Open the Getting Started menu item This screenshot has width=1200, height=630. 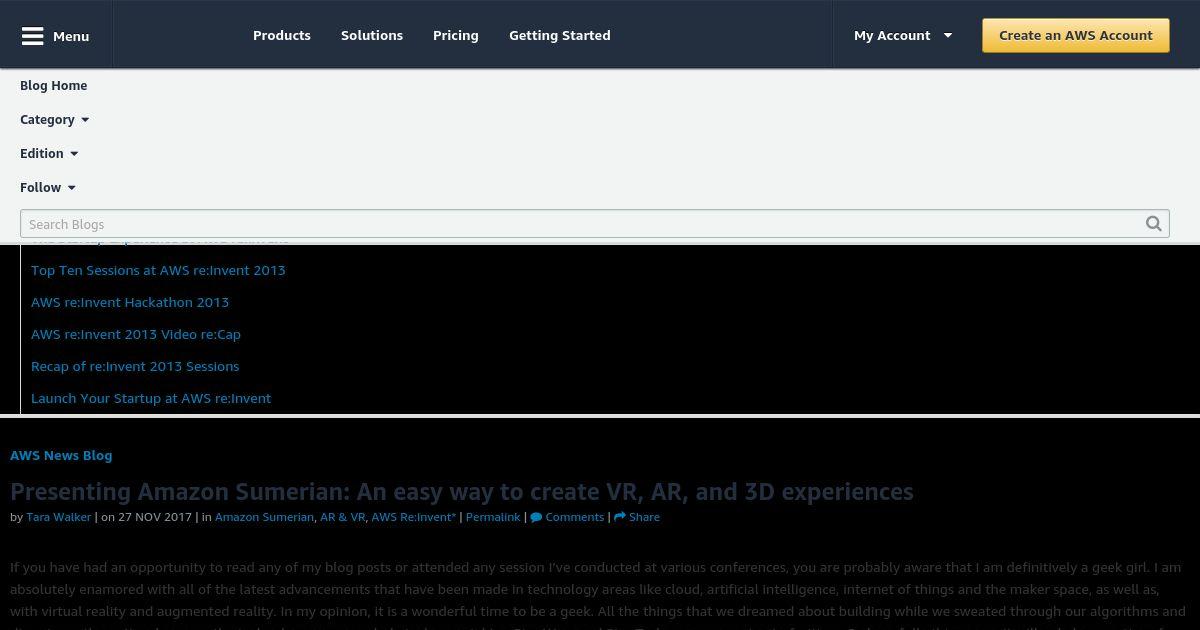tap(560, 35)
